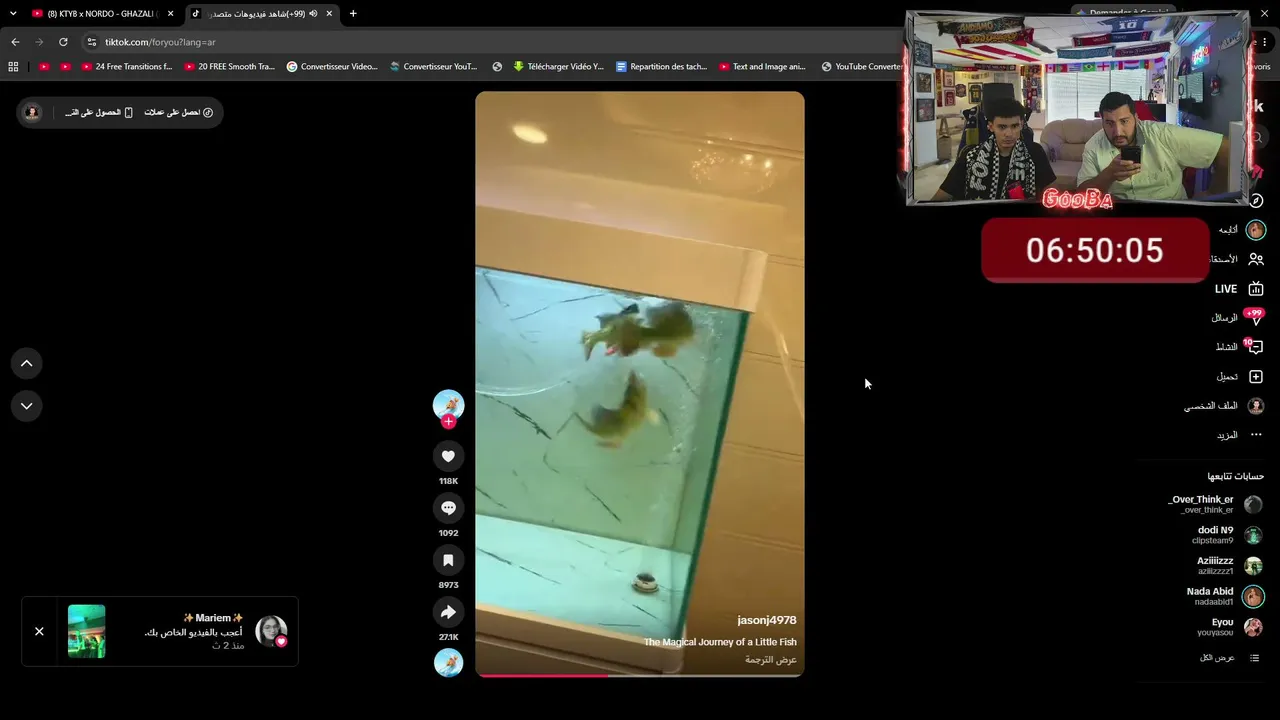This screenshot has height=720, width=1280.
Task: Go back in browser history
Action: tap(15, 42)
